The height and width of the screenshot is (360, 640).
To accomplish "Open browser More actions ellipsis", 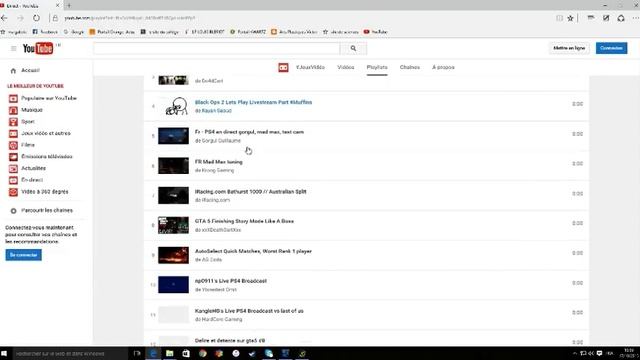I will coord(636,18).
